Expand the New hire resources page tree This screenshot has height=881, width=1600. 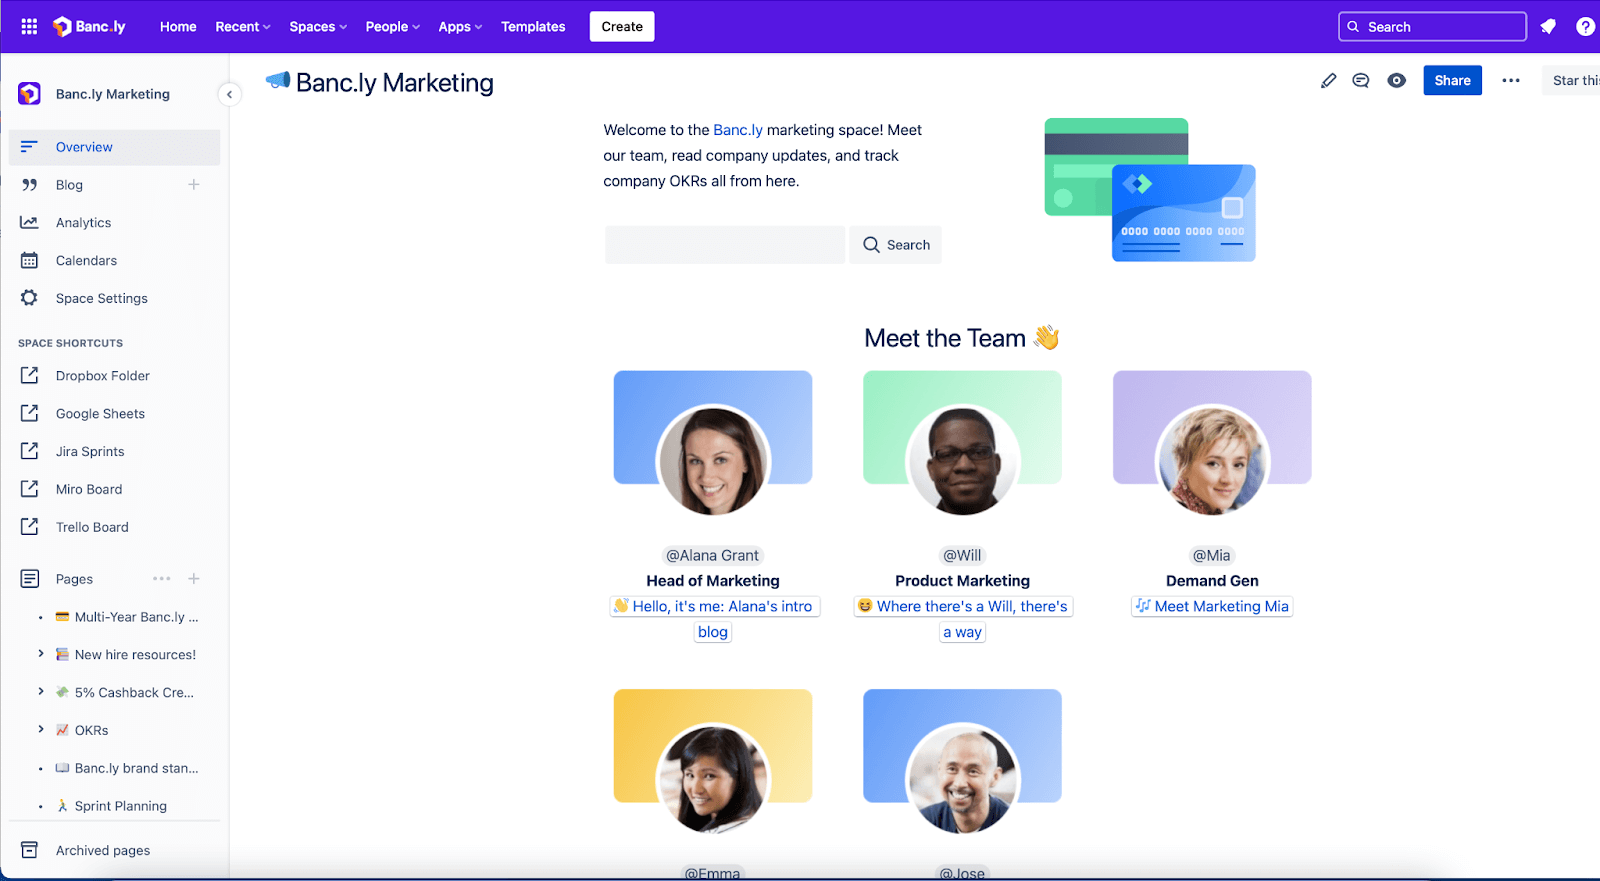click(x=40, y=654)
